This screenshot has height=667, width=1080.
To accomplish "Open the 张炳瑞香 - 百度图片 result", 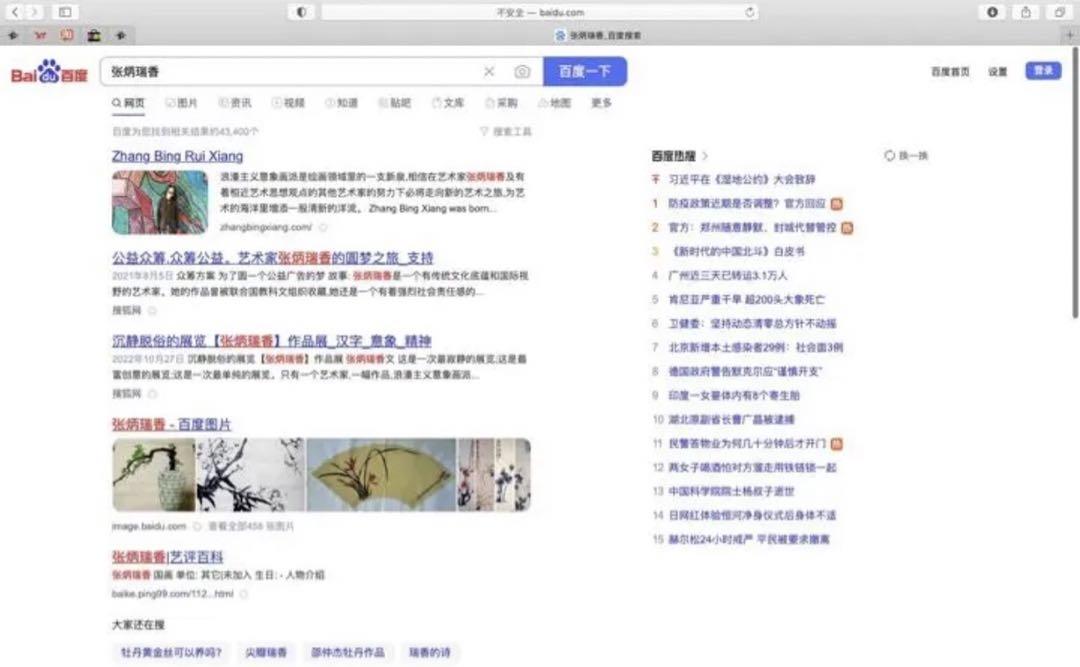I will coord(172,424).
